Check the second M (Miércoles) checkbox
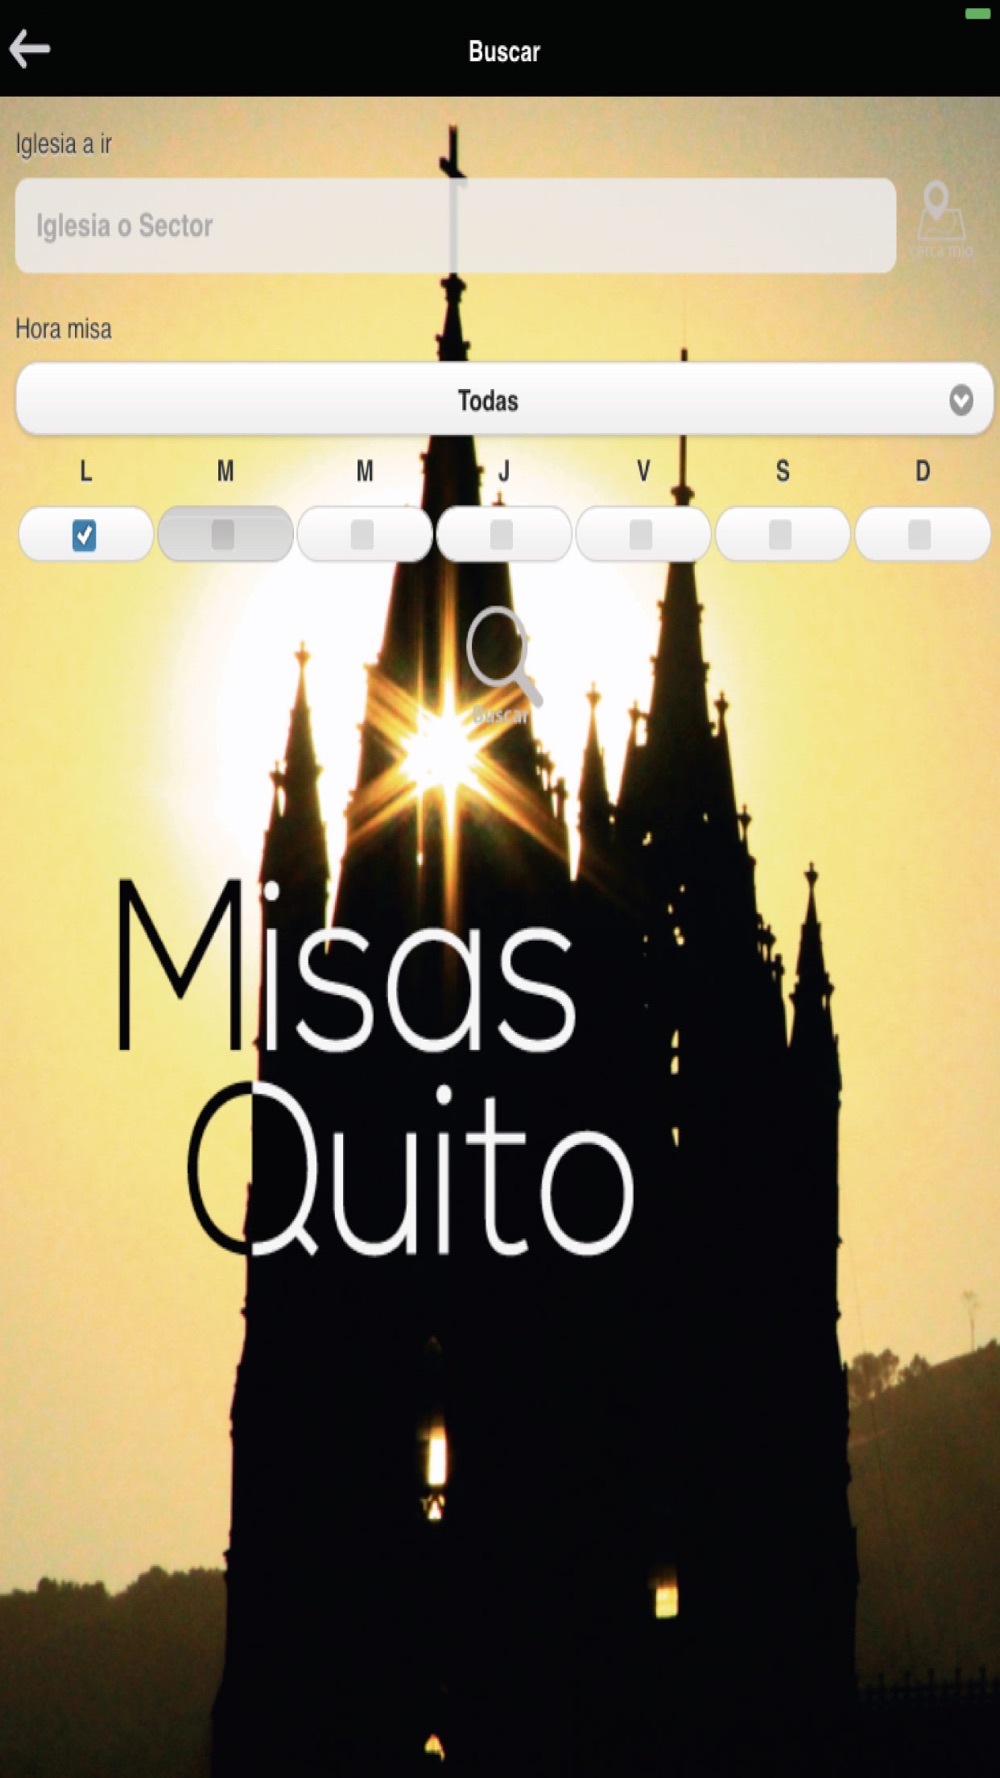1000x1778 pixels. 364,534
